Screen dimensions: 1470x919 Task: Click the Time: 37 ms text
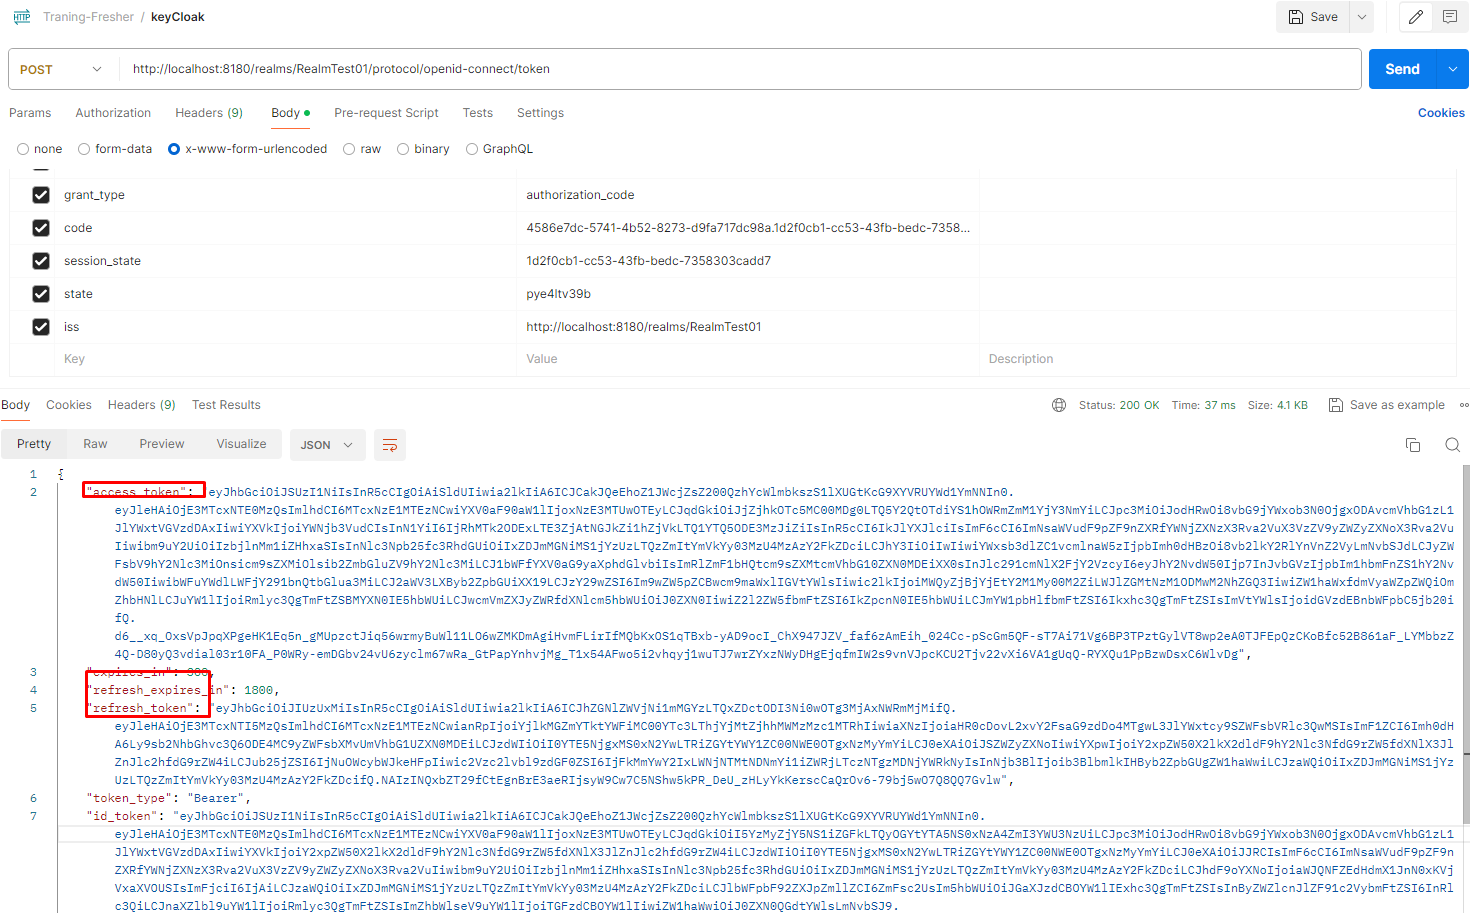[1203, 405]
